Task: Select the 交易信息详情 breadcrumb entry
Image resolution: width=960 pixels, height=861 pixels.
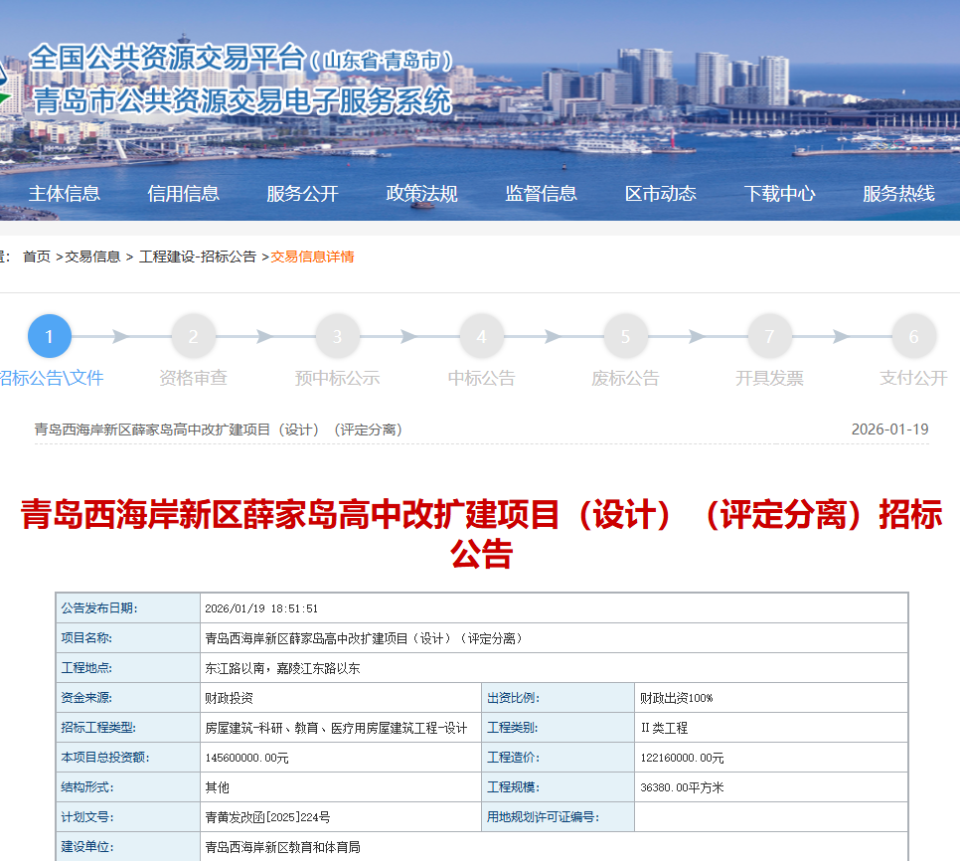Action: 314,256
